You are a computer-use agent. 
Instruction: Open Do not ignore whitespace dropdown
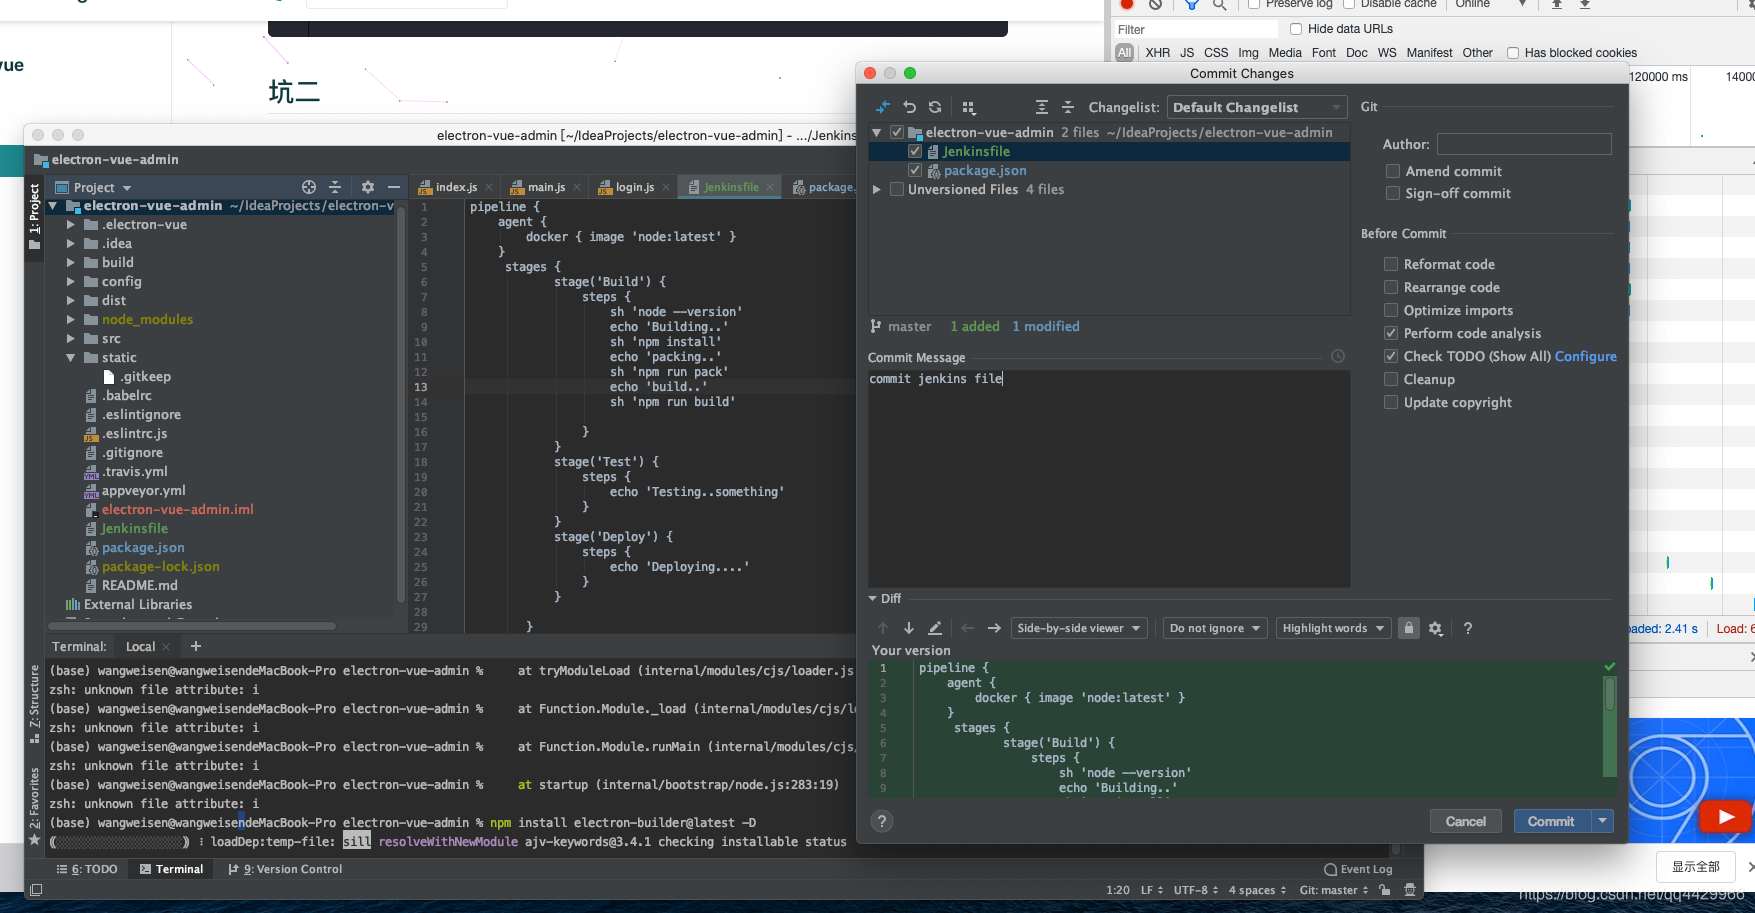click(1215, 628)
